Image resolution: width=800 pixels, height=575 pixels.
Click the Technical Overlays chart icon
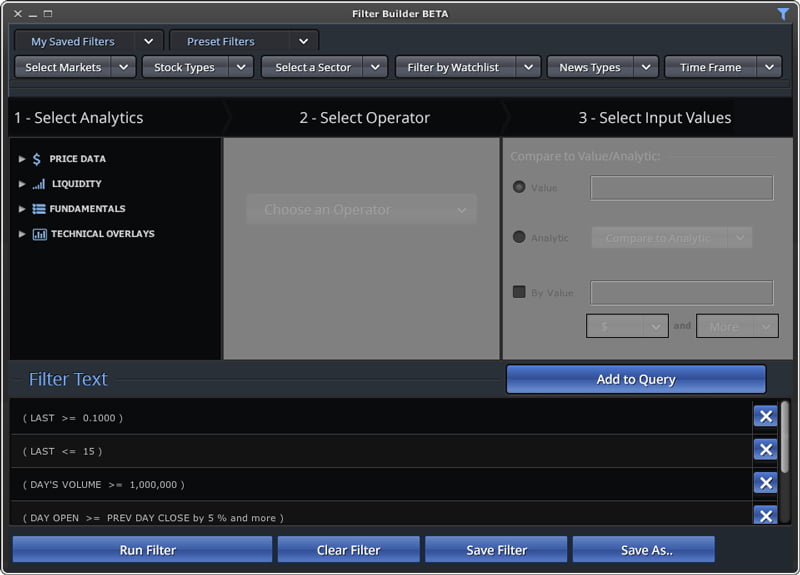(x=39, y=234)
